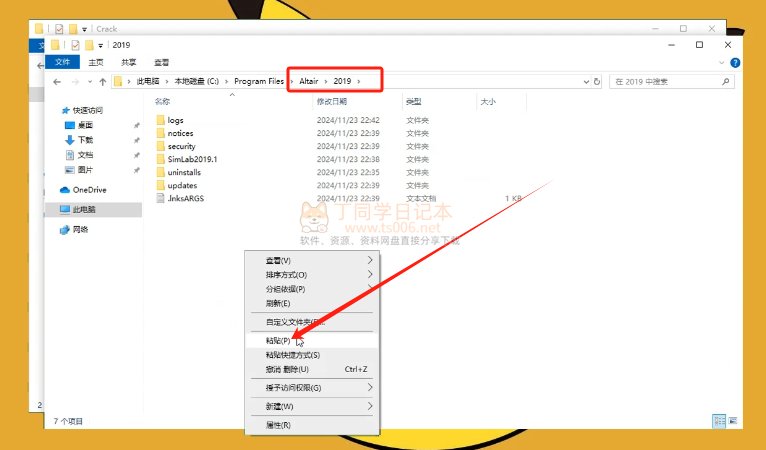The height and width of the screenshot is (450, 766).
Task: Open Network in the sidebar
Action: click(74, 229)
